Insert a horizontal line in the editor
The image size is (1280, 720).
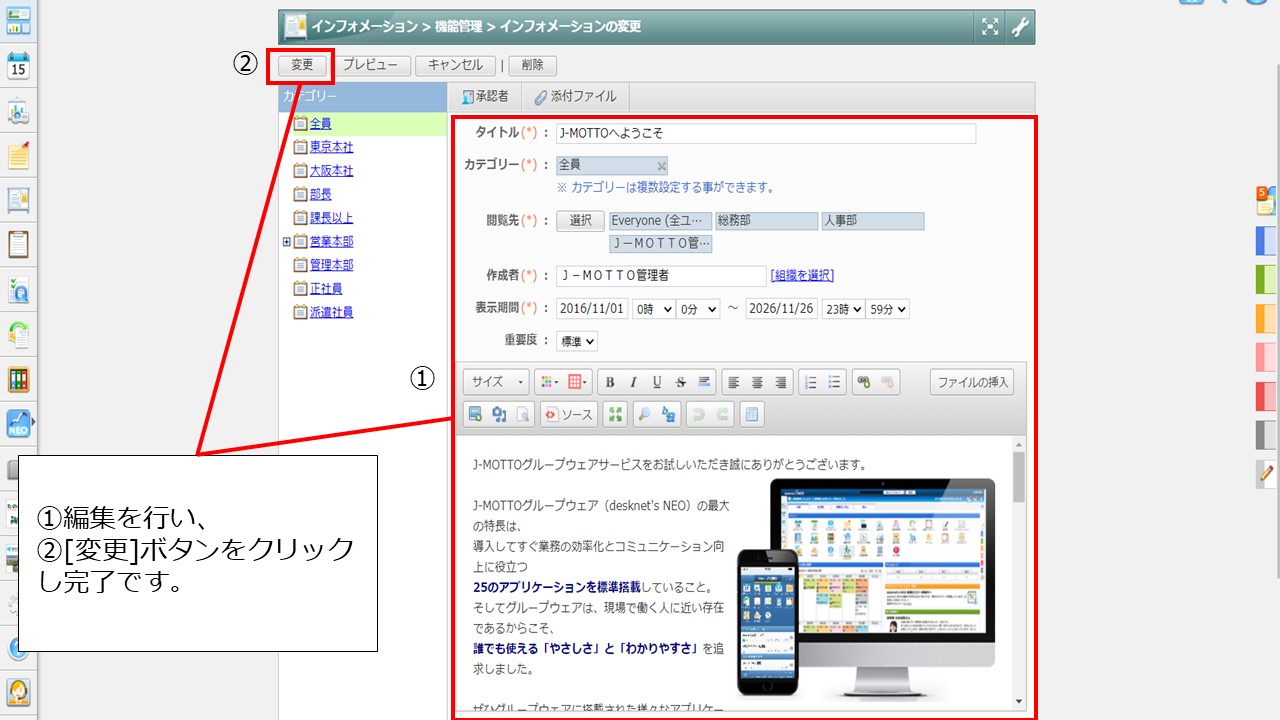pos(705,382)
